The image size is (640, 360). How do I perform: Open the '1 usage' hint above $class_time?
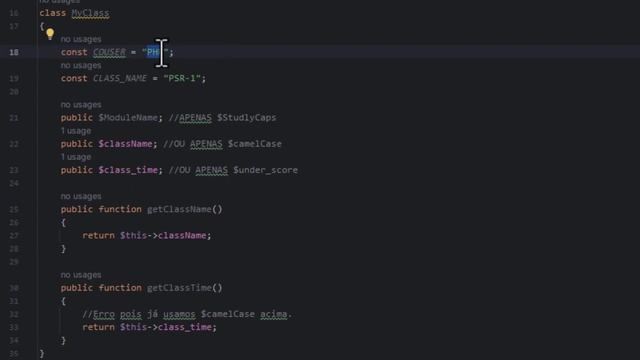coord(76,157)
